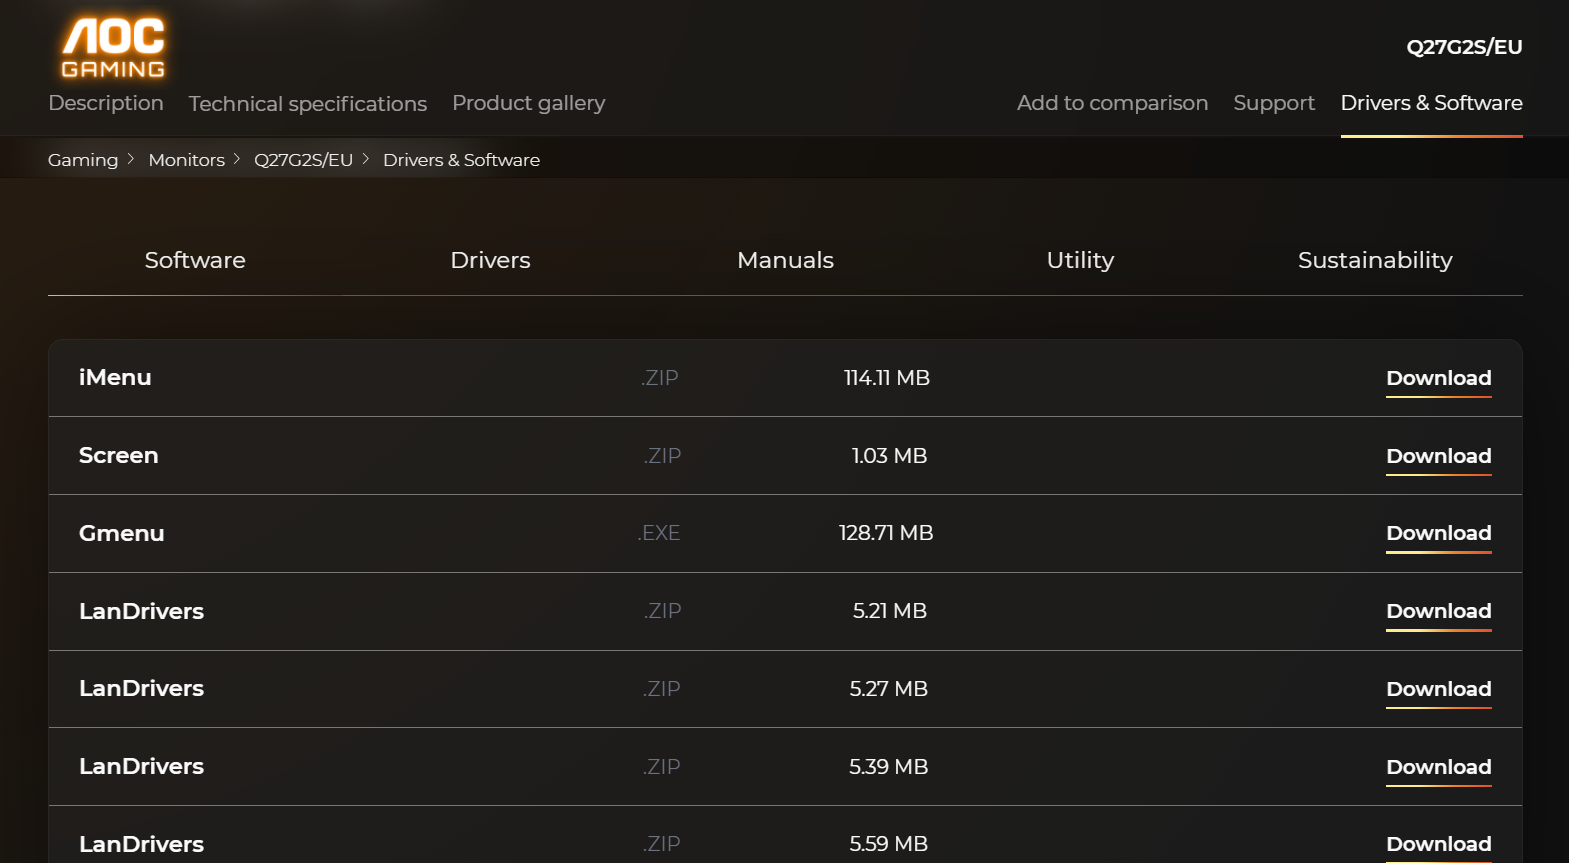Image resolution: width=1569 pixels, height=863 pixels.
Task: Select Drivers & Software in top navigation
Action: coord(1431,103)
